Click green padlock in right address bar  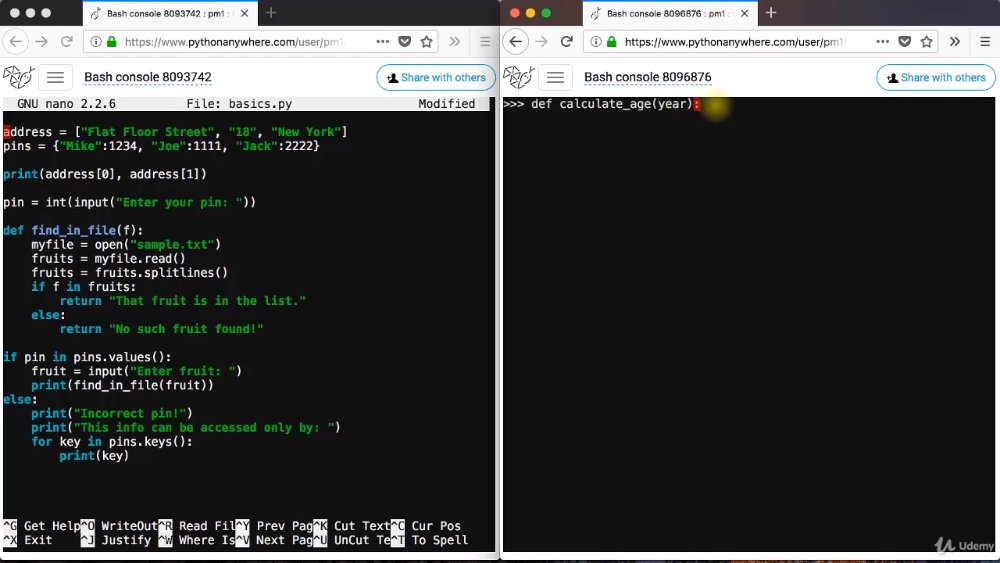(x=612, y=41)
